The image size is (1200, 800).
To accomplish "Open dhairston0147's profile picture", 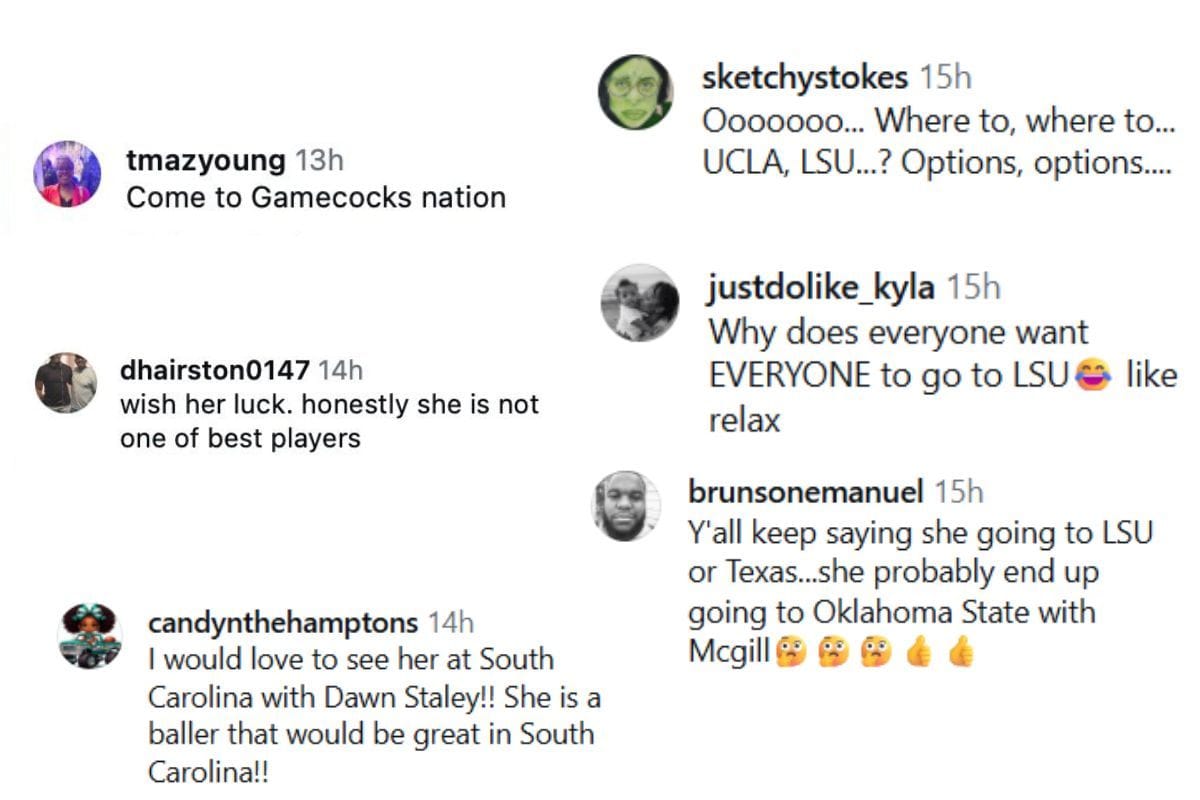I will (66, 382).
